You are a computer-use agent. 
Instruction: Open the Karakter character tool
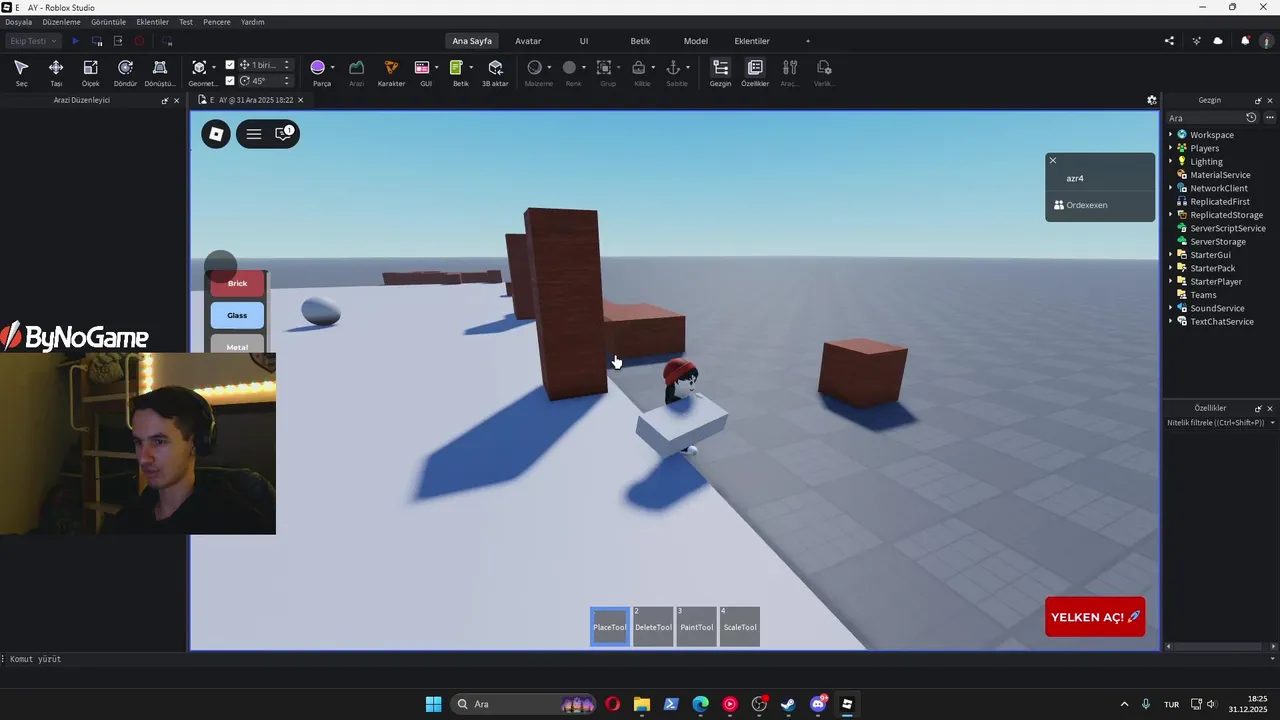click(x=391, y=72)
